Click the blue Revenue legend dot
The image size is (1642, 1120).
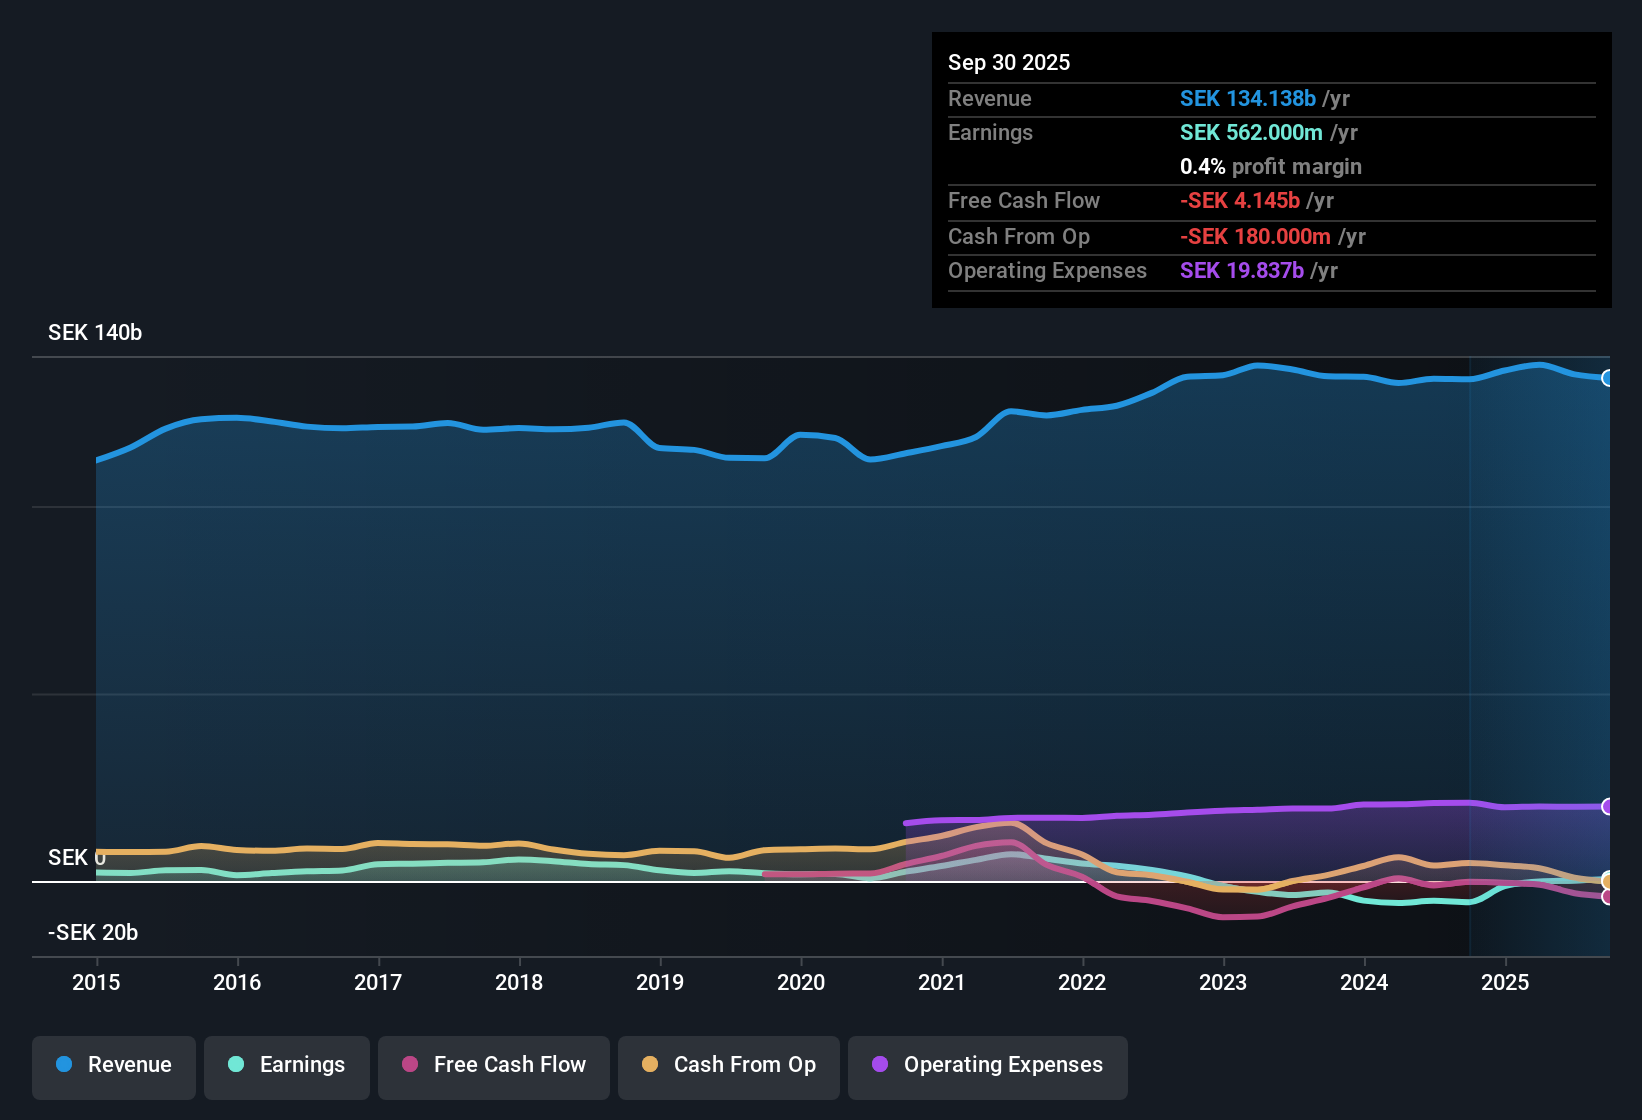click(x=64, y=1065)
